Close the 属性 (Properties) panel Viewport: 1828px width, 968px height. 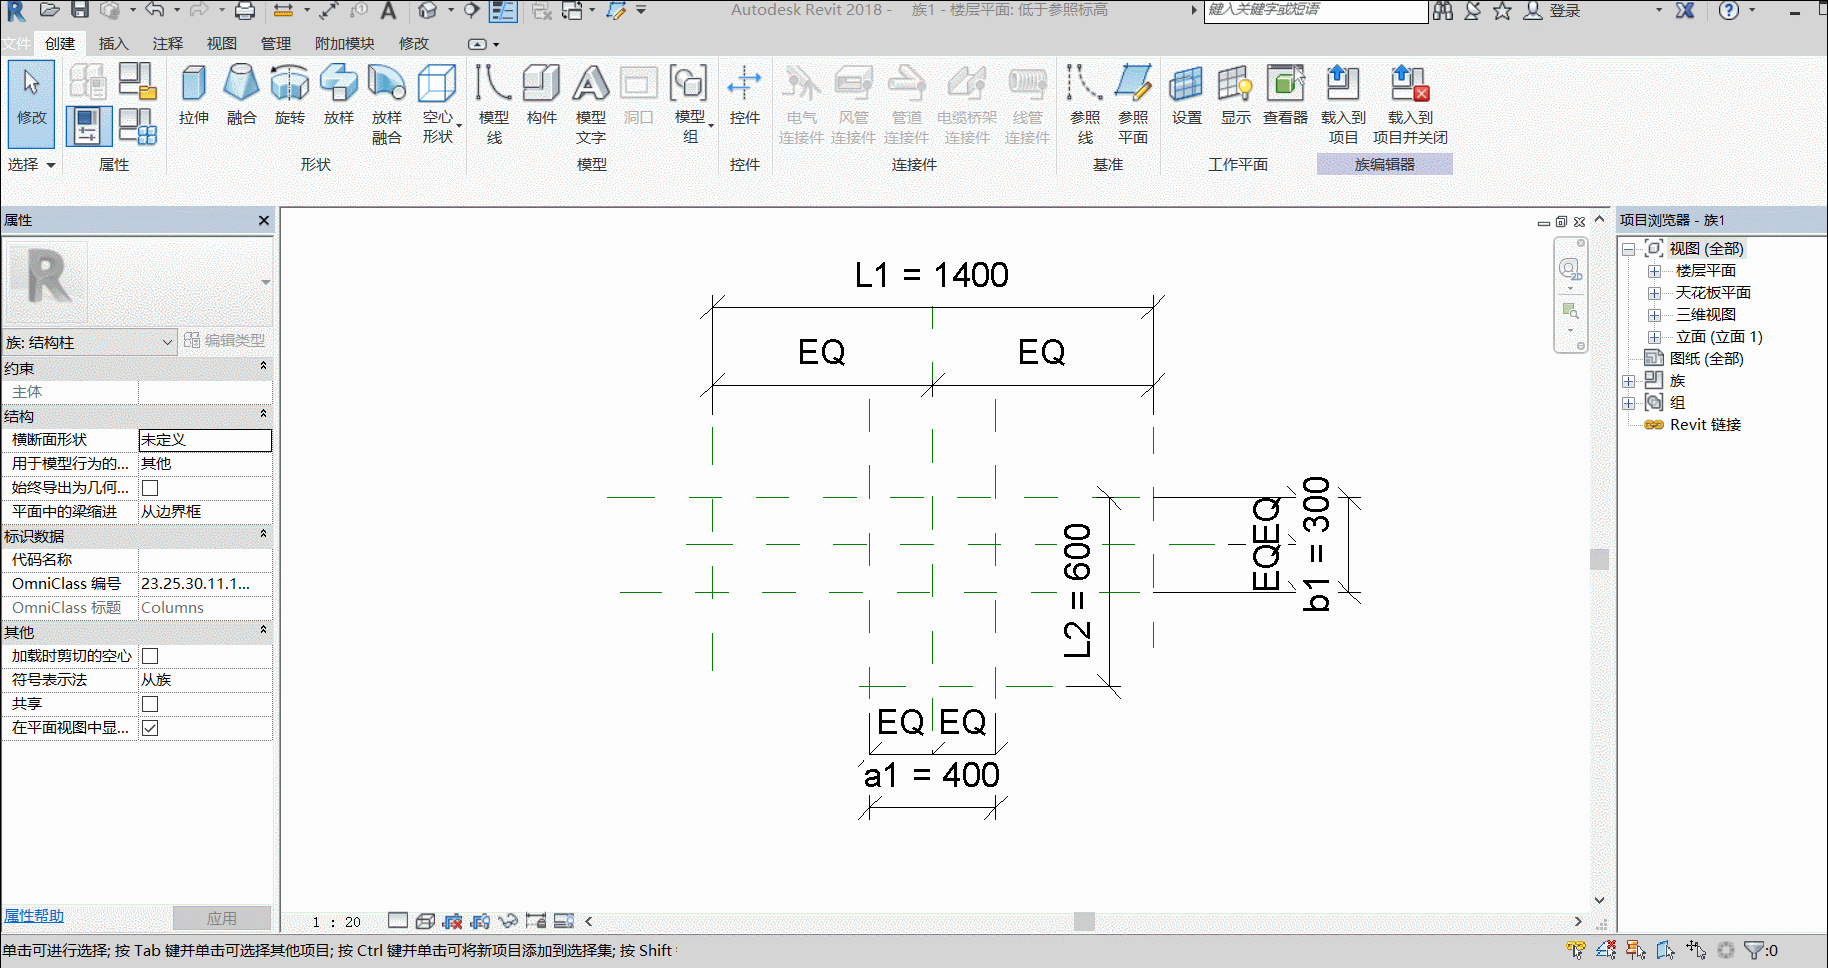point(264,220)
